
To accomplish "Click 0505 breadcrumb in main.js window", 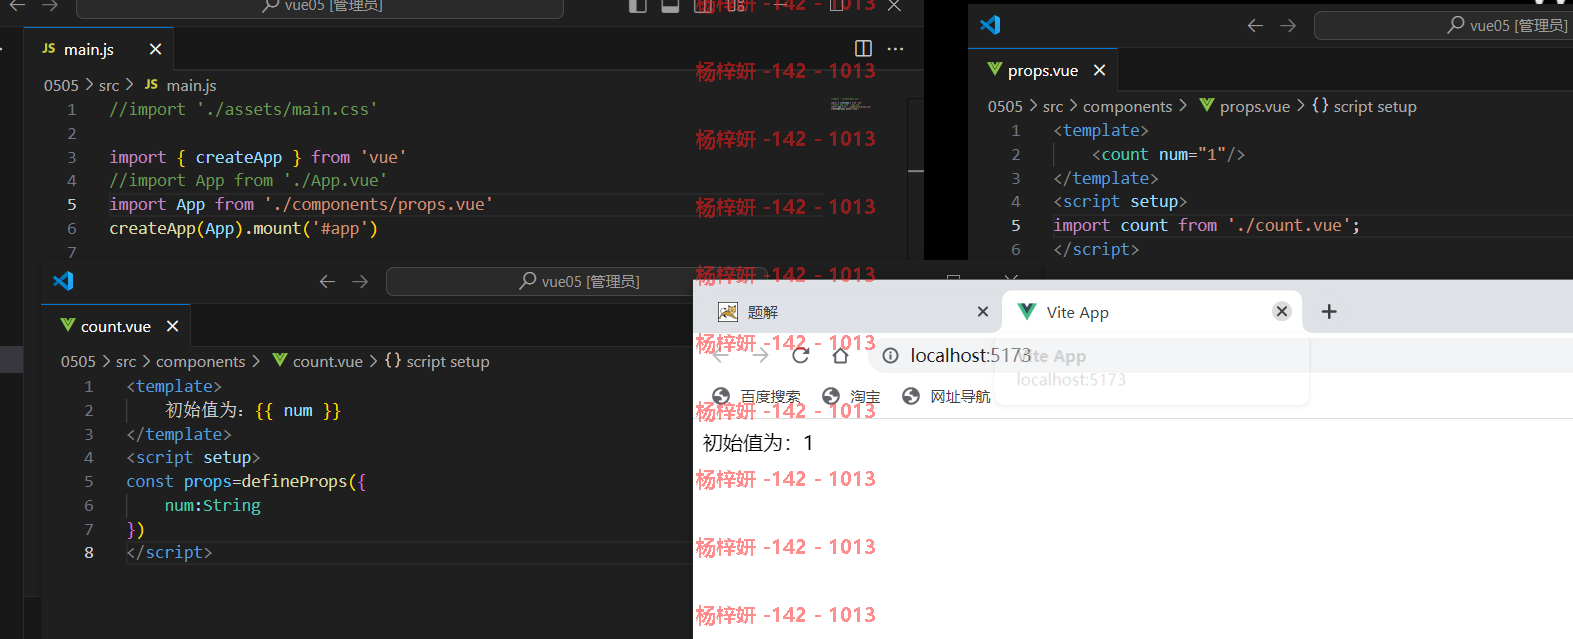I will click(61, 85).
